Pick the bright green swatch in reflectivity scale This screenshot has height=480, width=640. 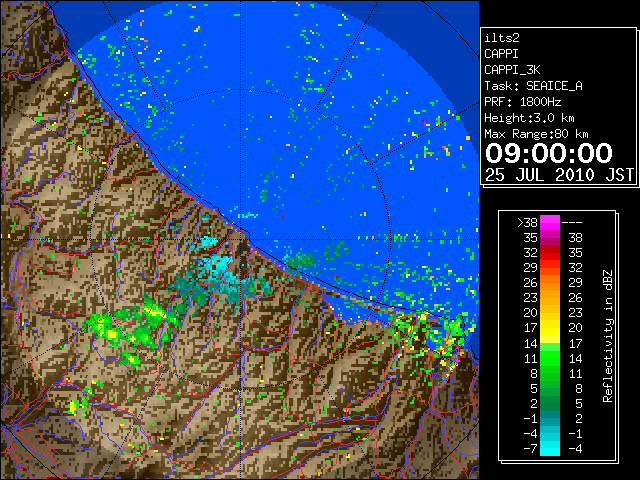(x=550, y=358)
